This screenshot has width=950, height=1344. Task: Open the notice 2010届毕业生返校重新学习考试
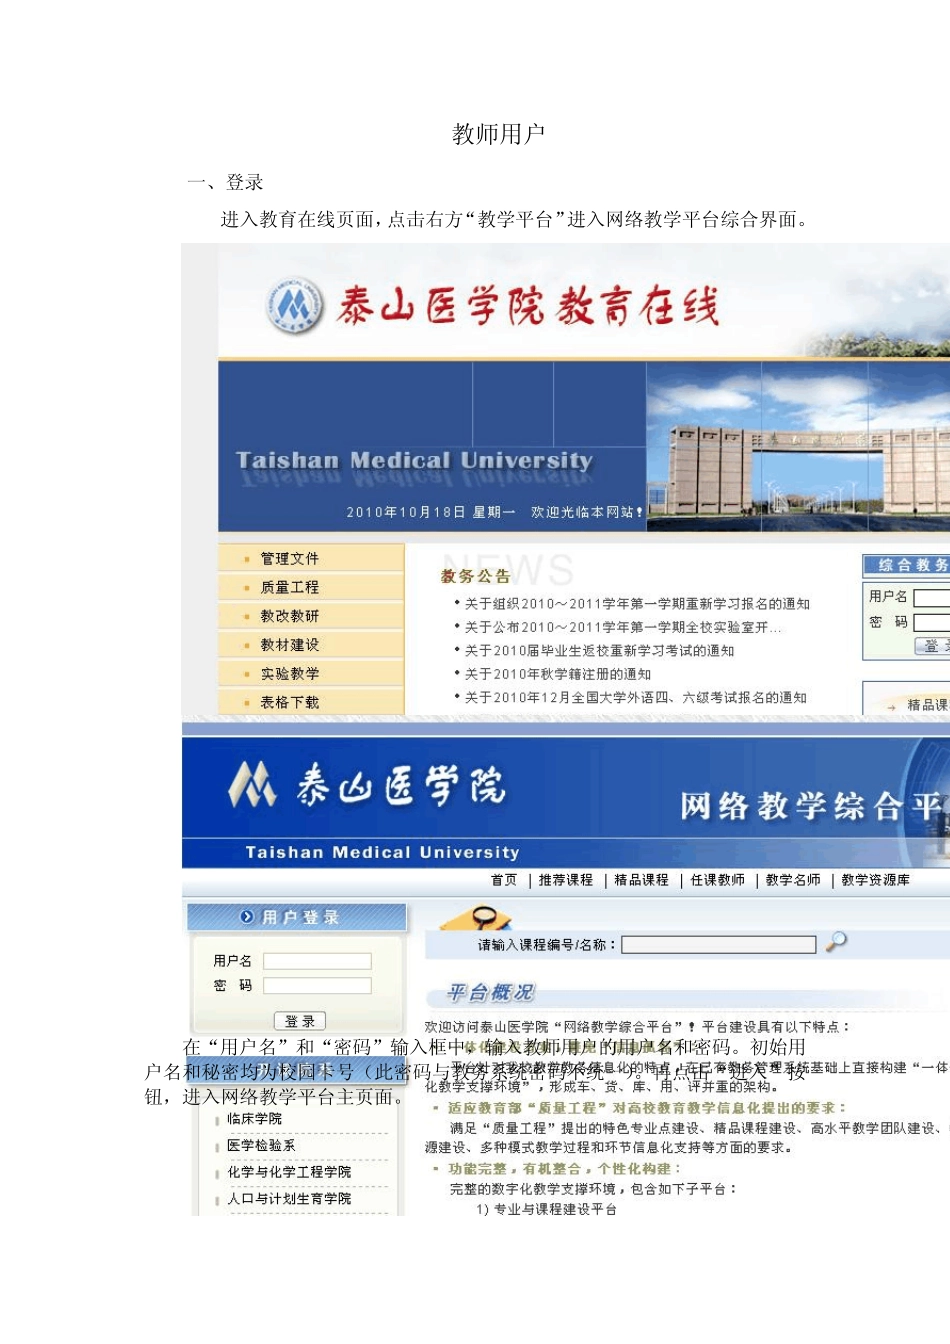point(599,650)
